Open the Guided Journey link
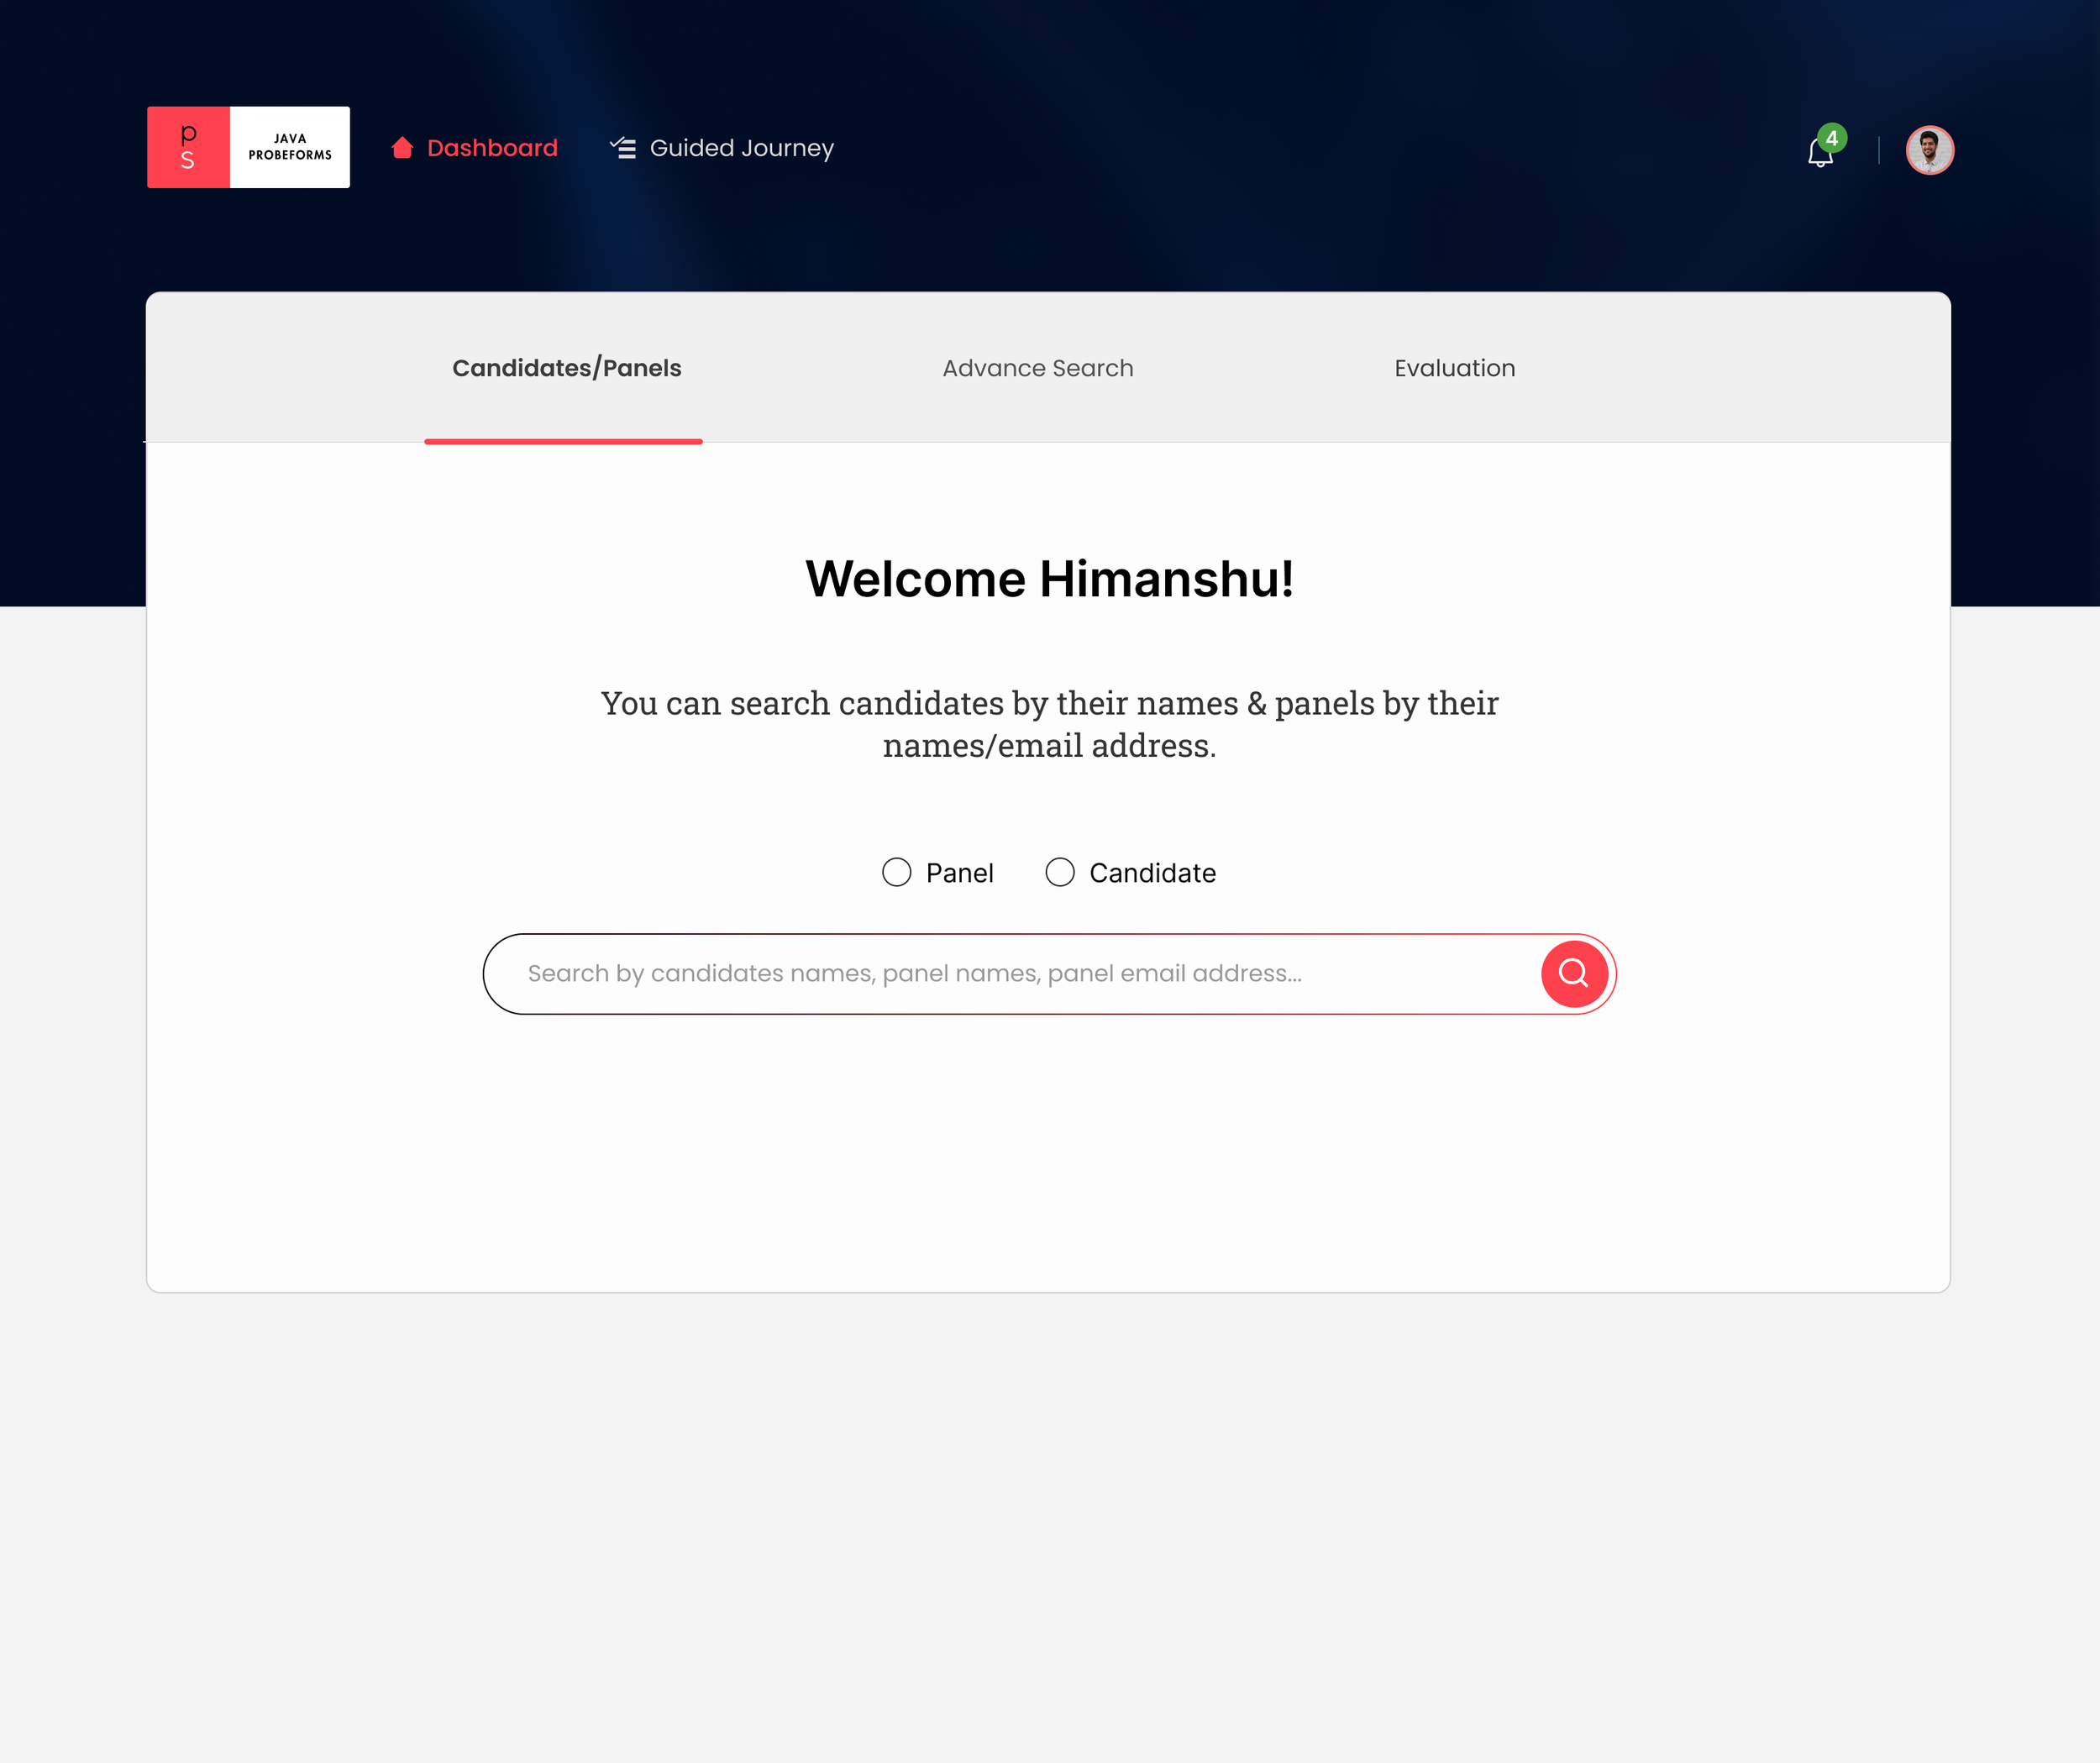Screen dimensions: 2100x1763 pyautogui.click(x=741, y=148)
